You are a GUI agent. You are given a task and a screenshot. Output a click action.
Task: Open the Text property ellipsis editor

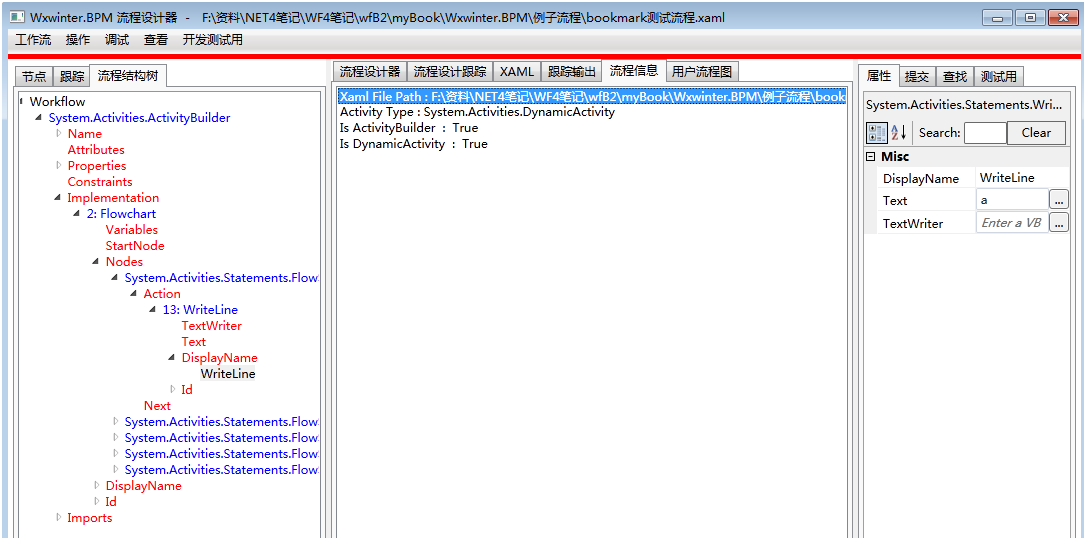[x=1058, y=200]
